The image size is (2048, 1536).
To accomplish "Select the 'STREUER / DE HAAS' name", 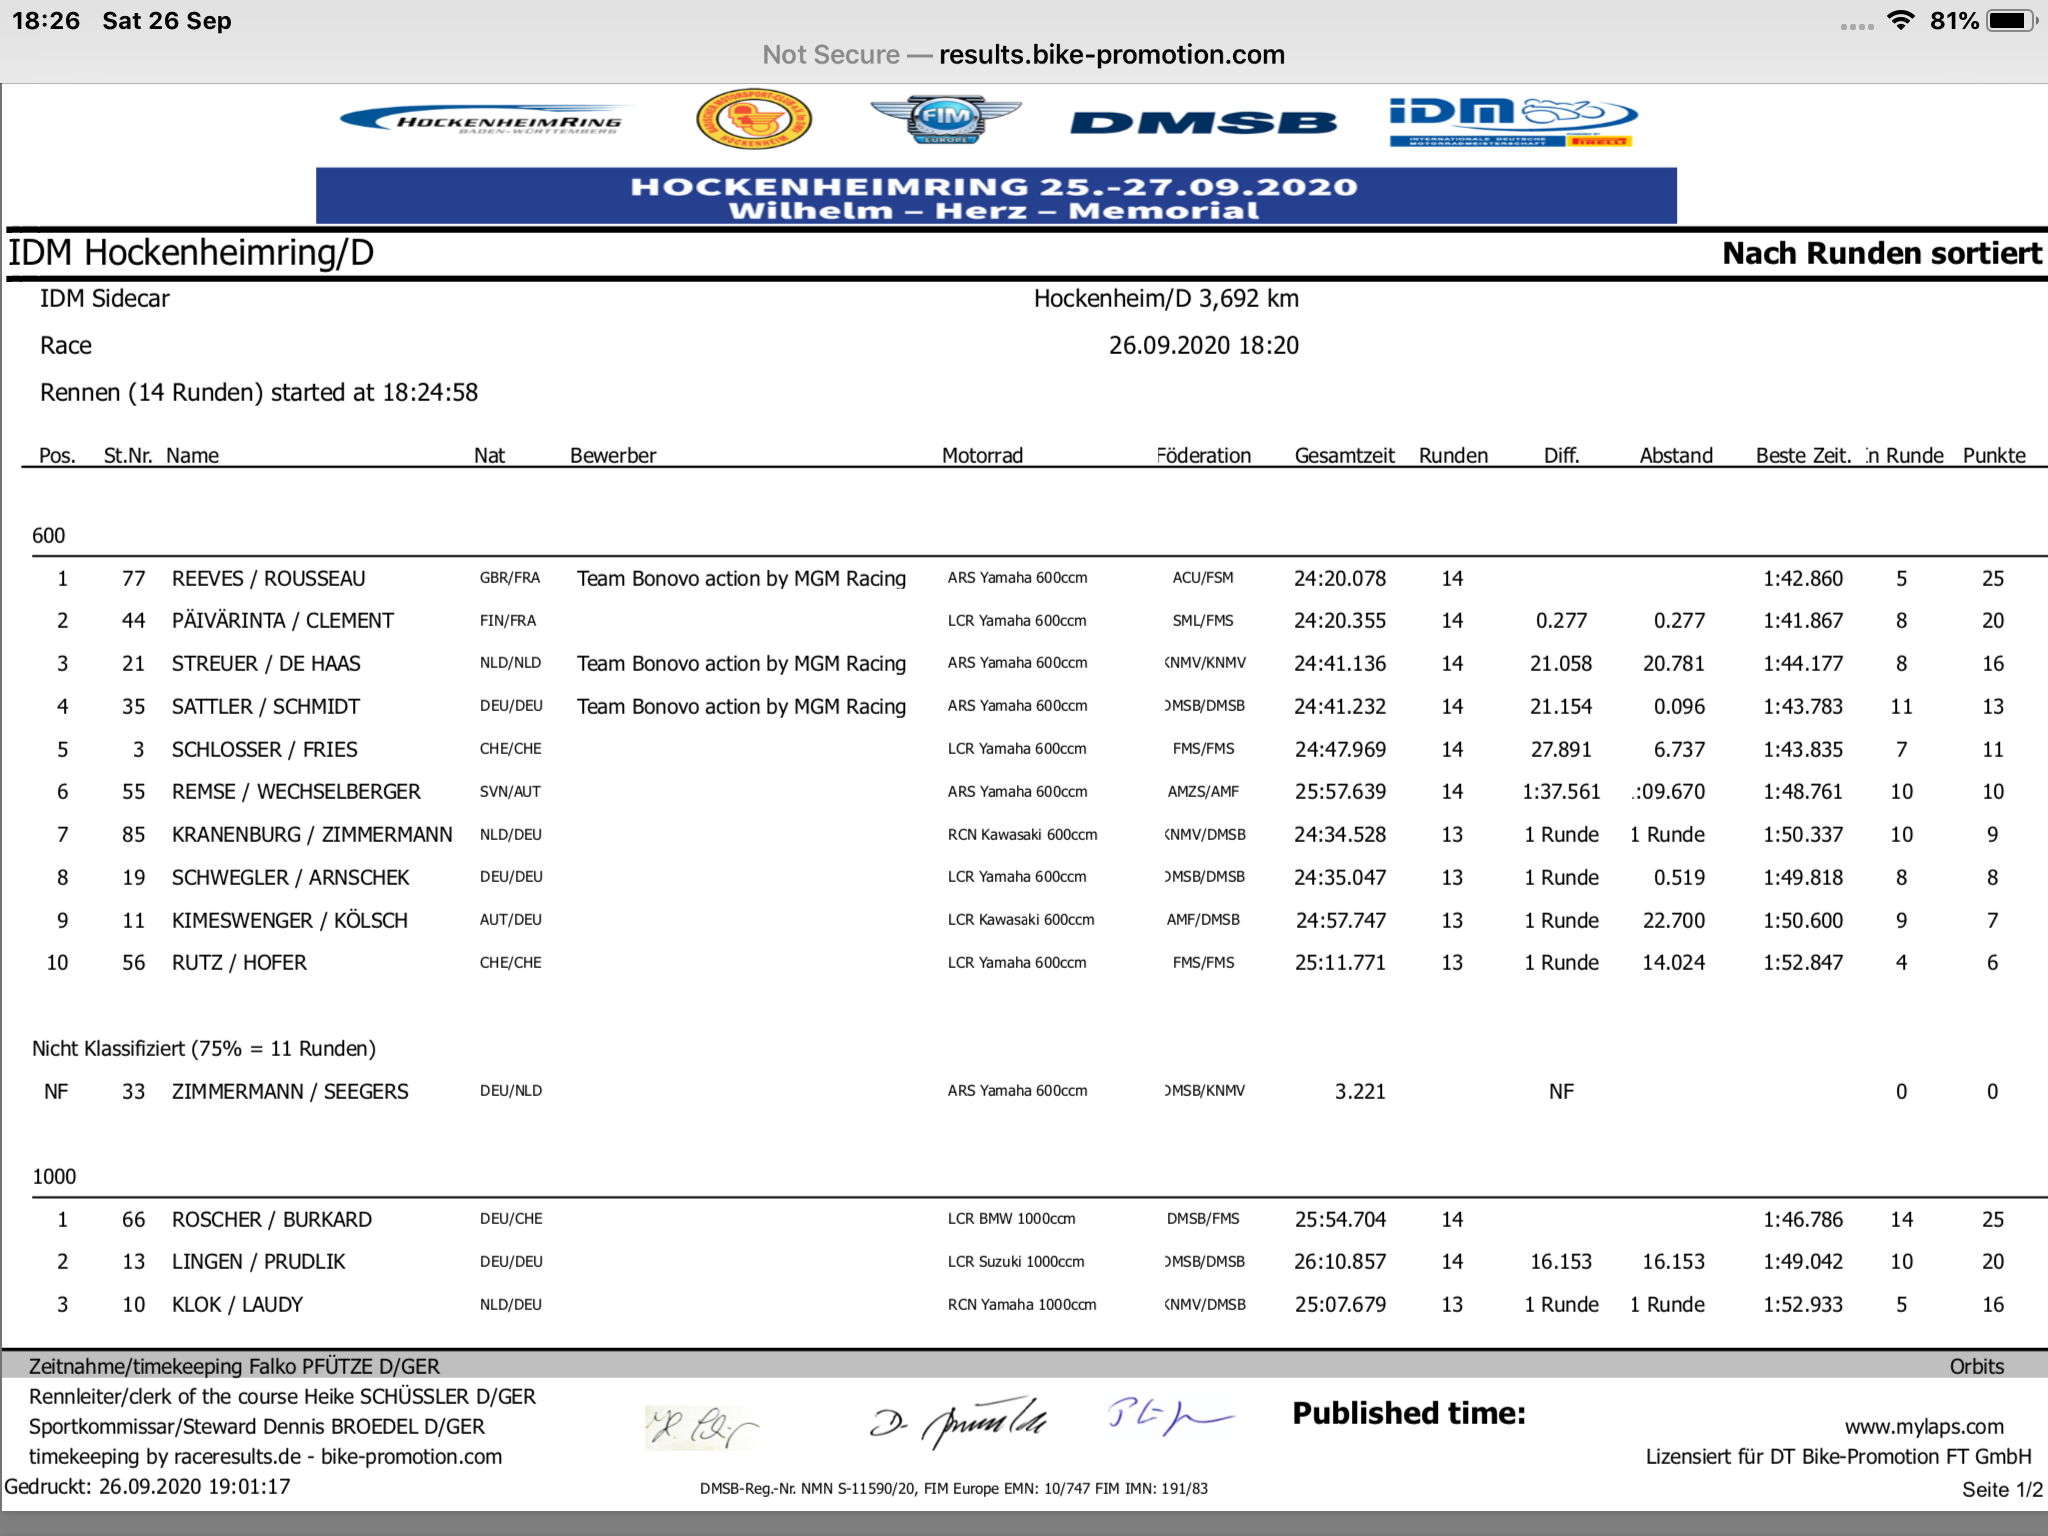I will [x=266, y=663].
